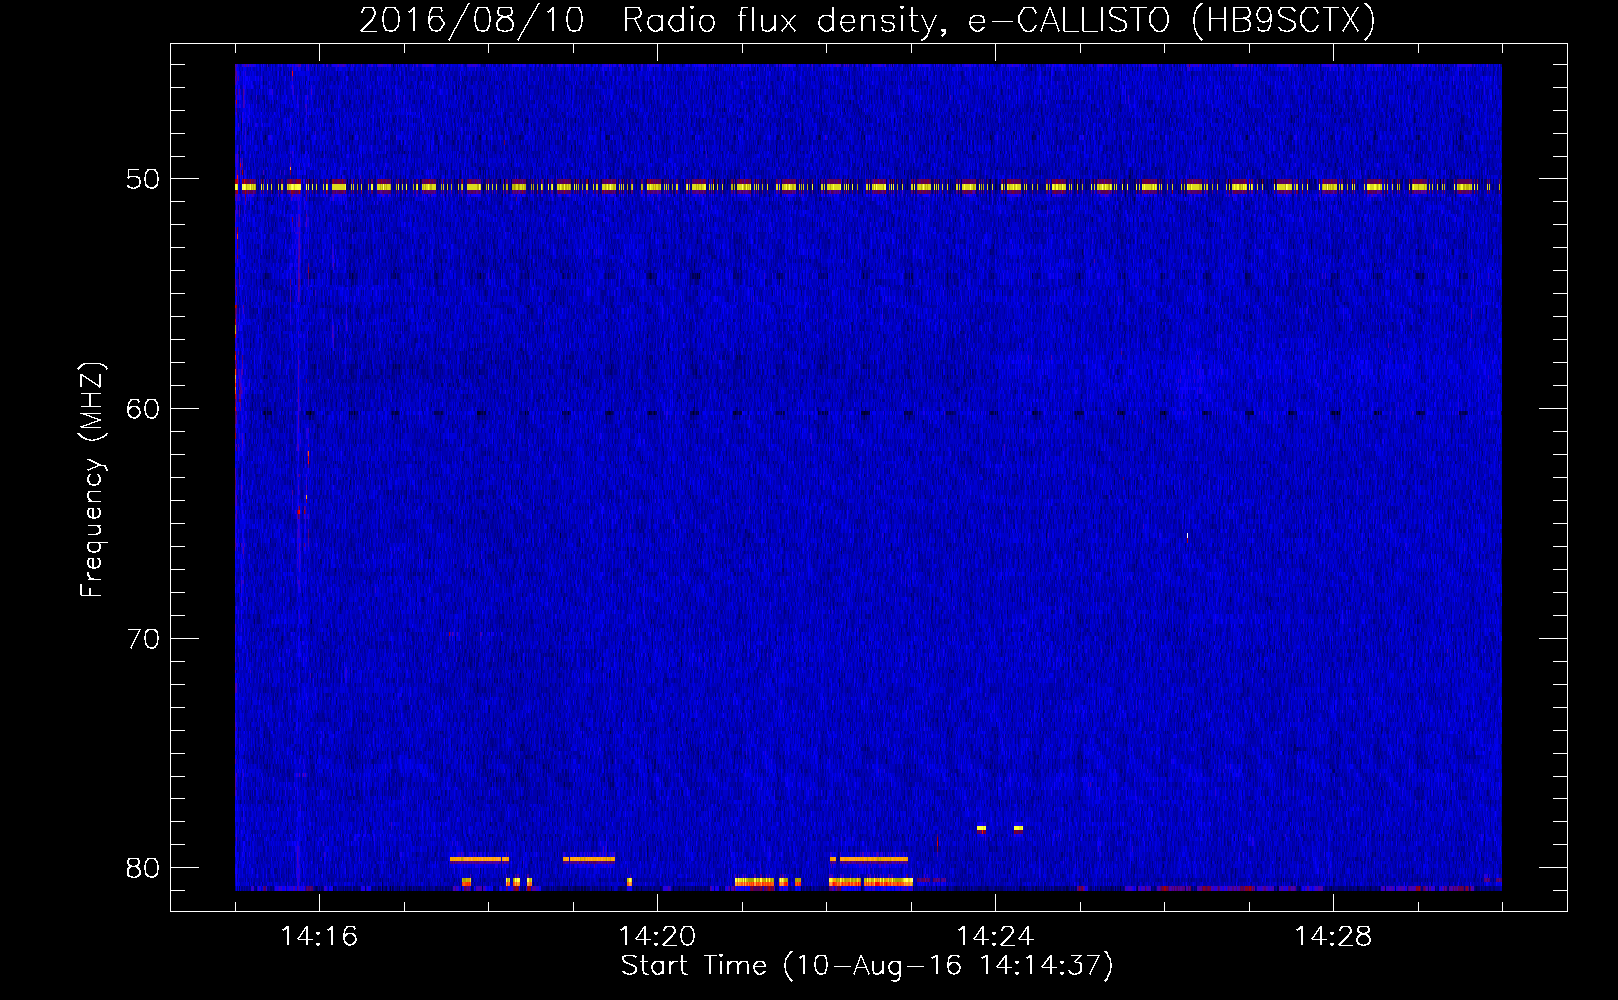Click the 80 MHz frequency tick label

pos(142,868)
